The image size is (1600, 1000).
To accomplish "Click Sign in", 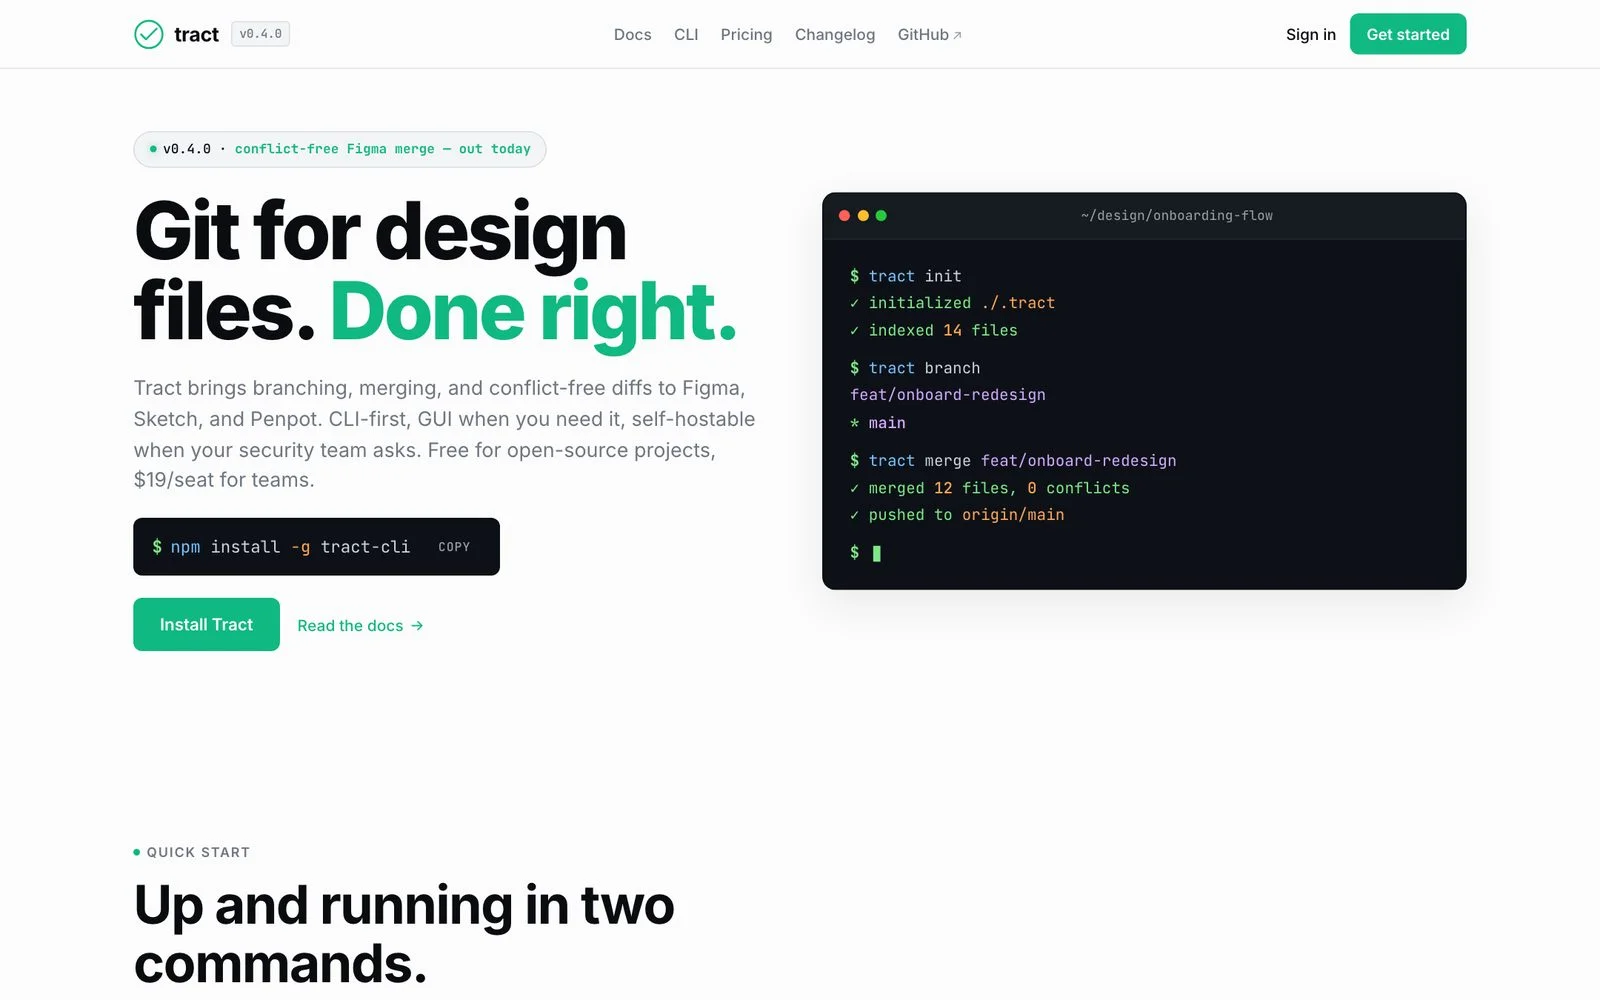I will point(1310,34).
